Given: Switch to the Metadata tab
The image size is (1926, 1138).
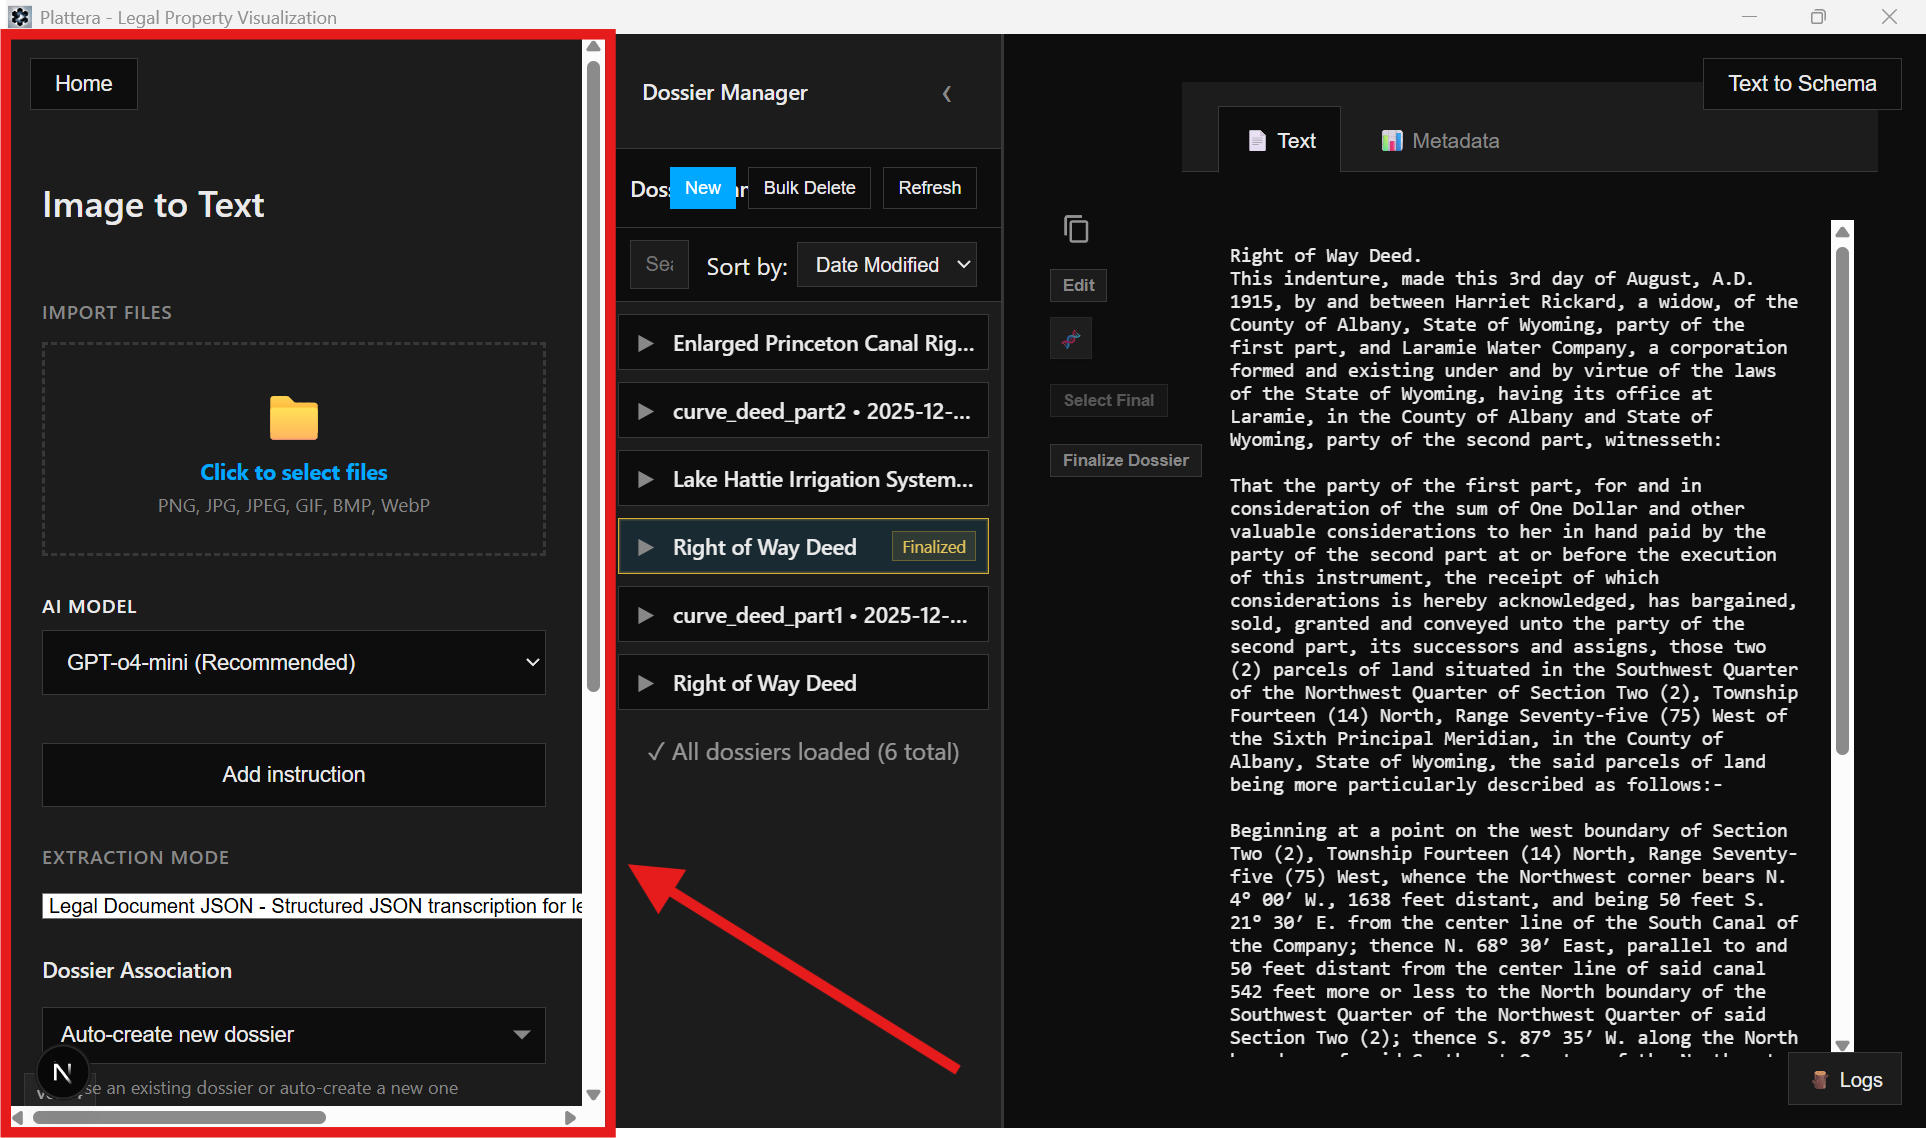Looking at the screenshot, I should click(1440, 140).
